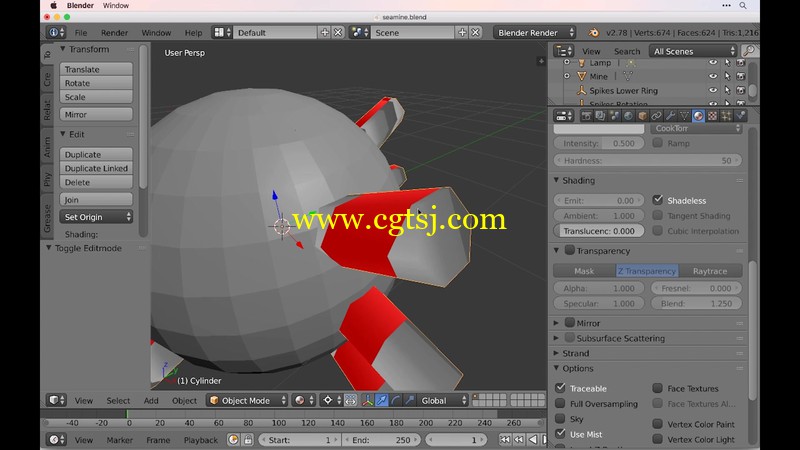Jump to first frame playback button
Image resolution: width=800 pixels, height=450 pixels.
[x=505, y=440]
